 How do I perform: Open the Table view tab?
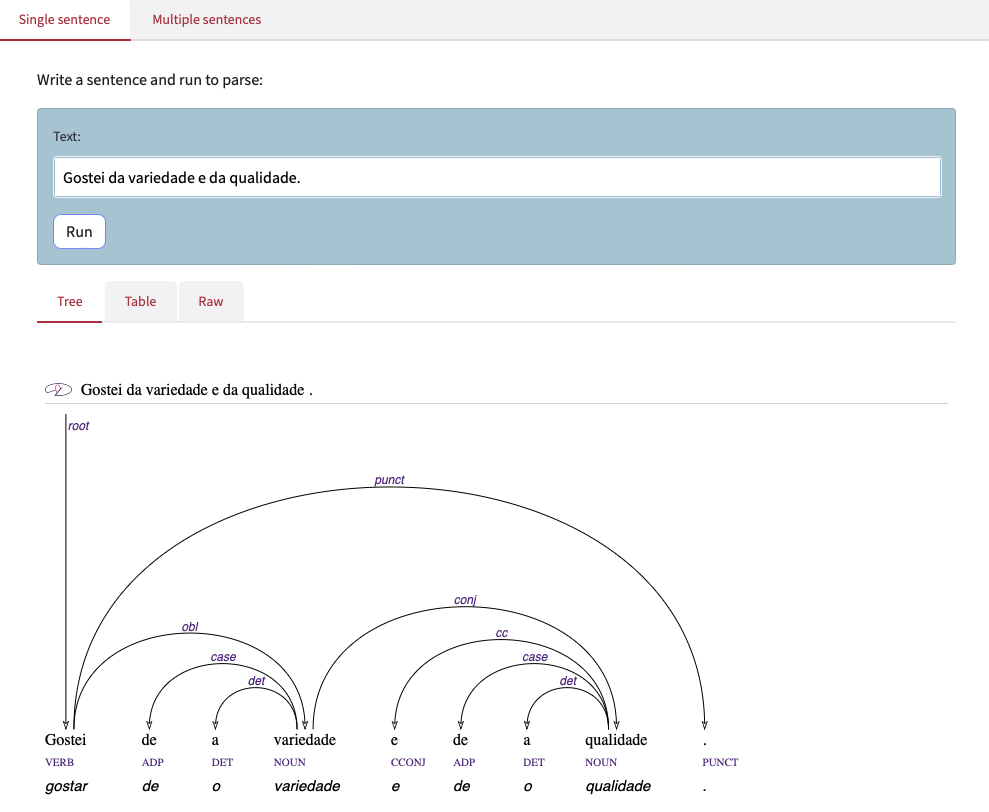point(140,301)
